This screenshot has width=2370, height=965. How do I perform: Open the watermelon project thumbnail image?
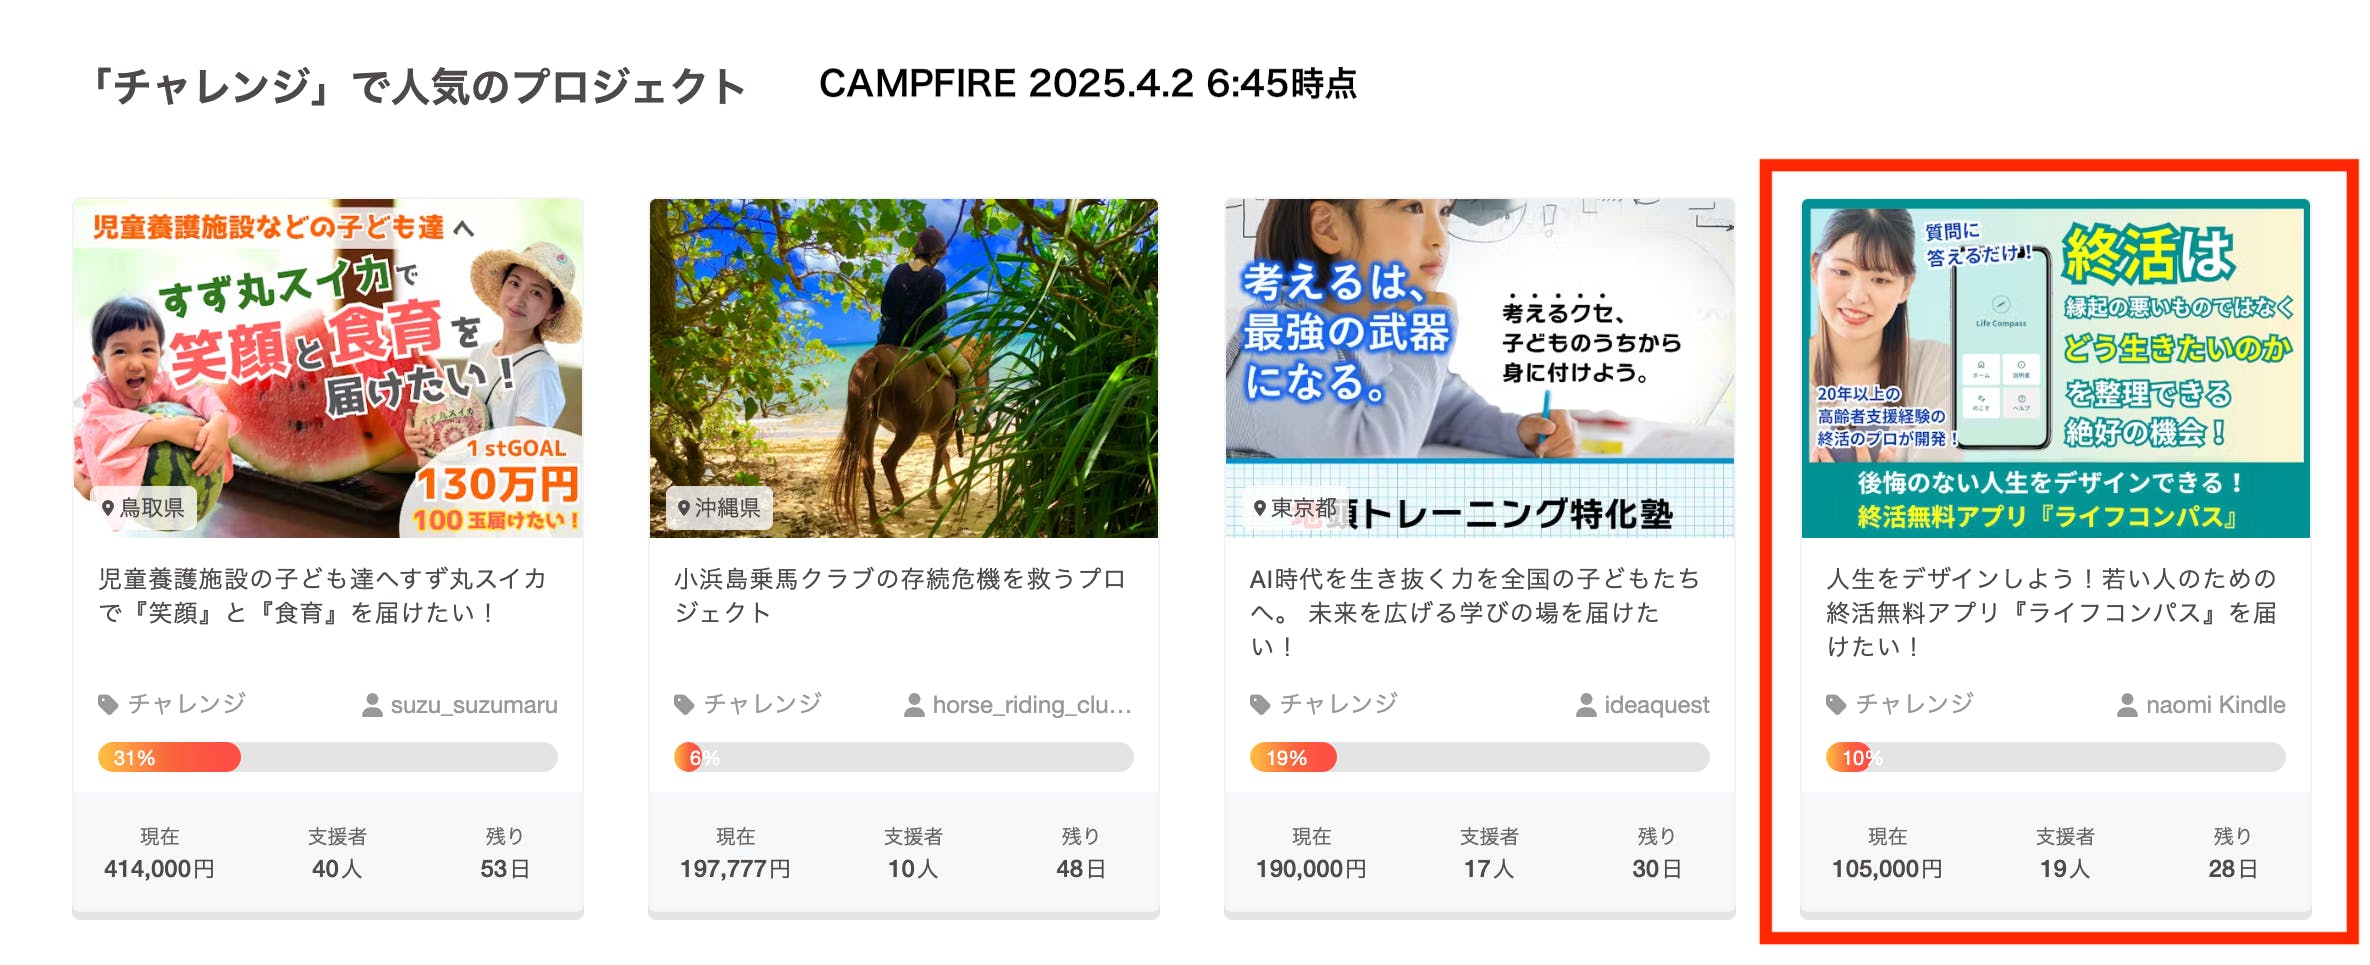click(328, 368)
